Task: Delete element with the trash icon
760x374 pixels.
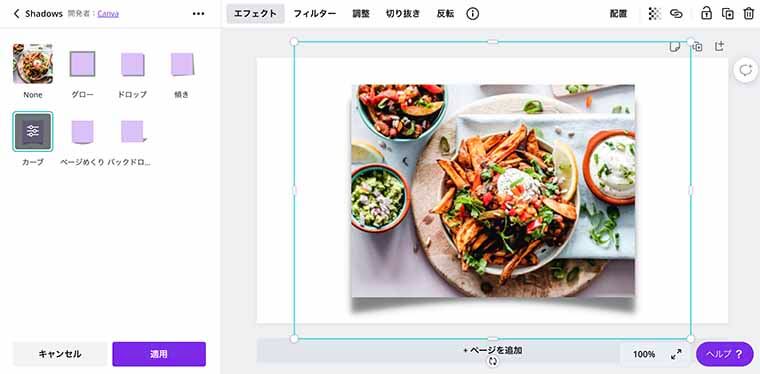Action: coord(748,14)
